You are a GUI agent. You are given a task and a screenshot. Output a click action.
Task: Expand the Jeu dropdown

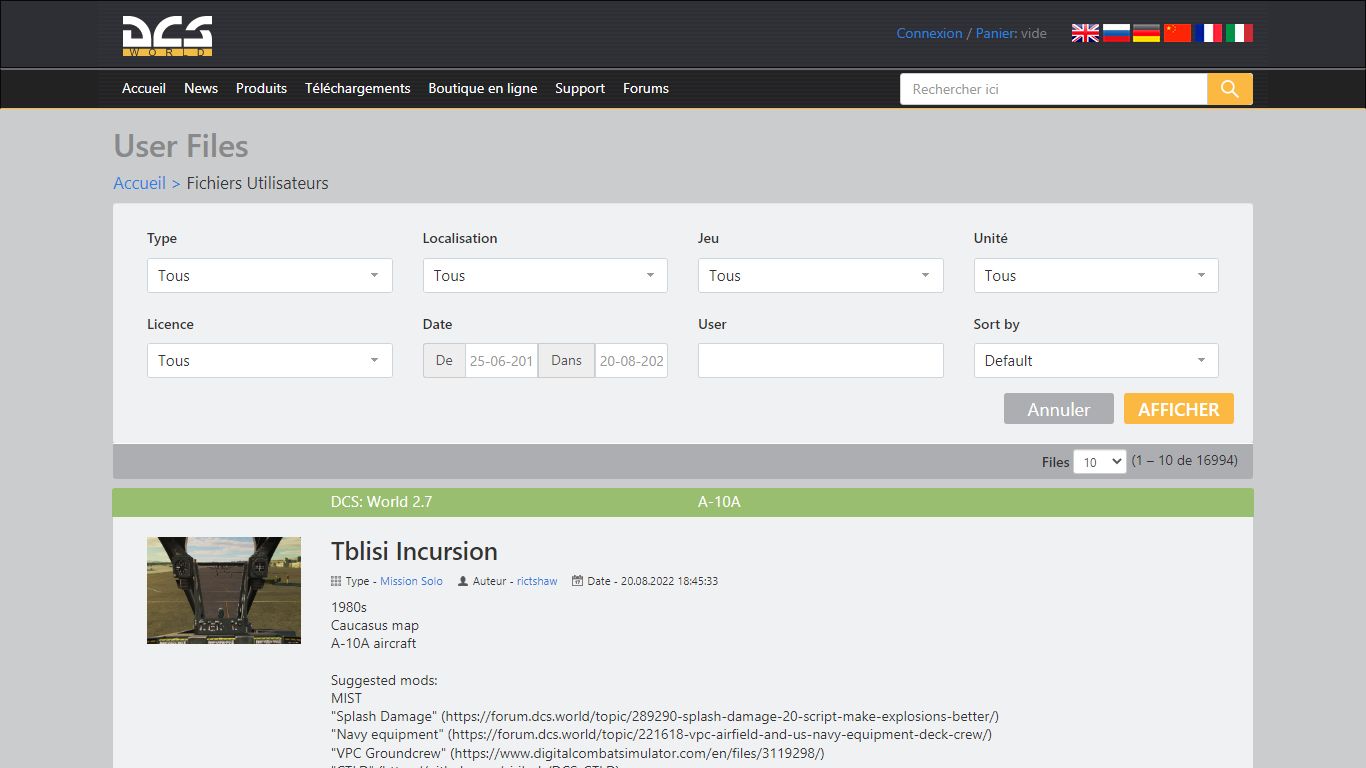tap(821, 275)
